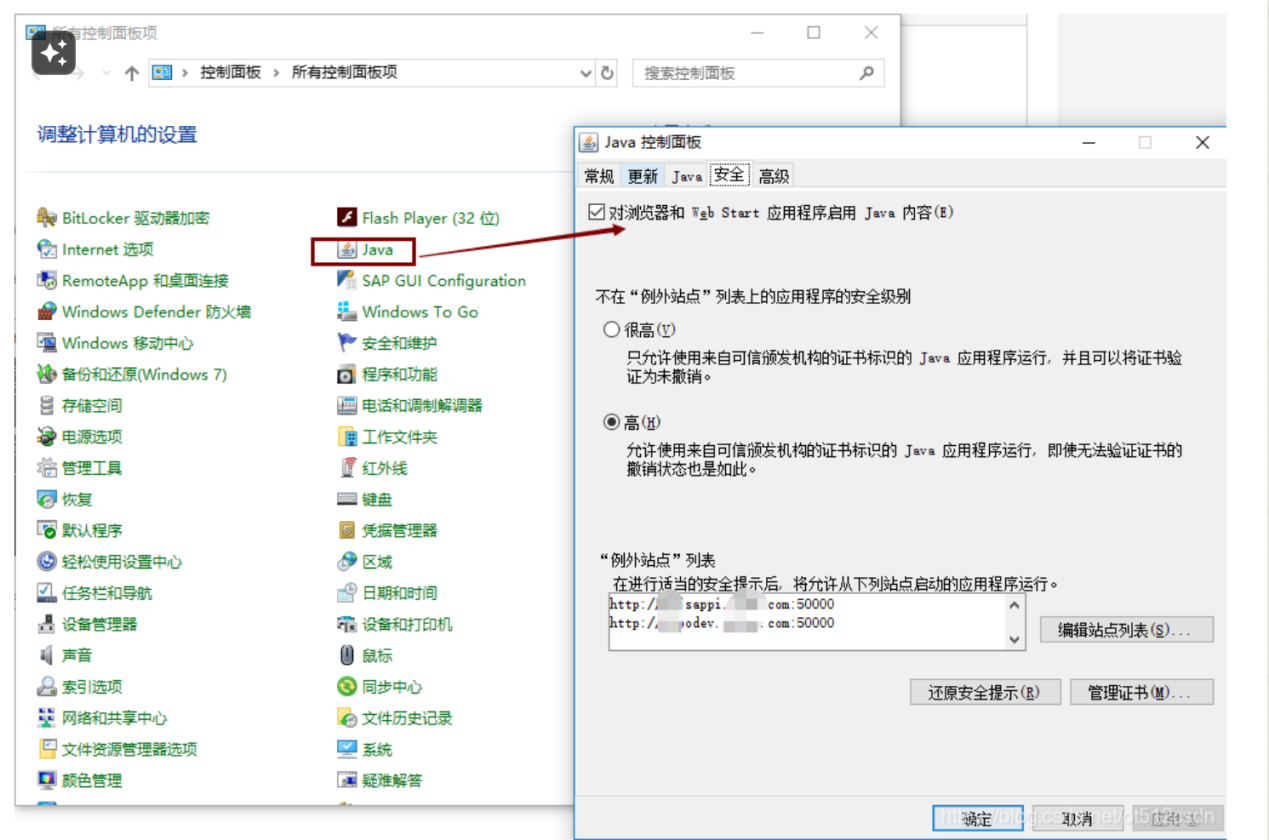Click the 搜索控制面板 search field
Image resolution: width=1269 pixels, height=840 pixels.
pos(758,73)
